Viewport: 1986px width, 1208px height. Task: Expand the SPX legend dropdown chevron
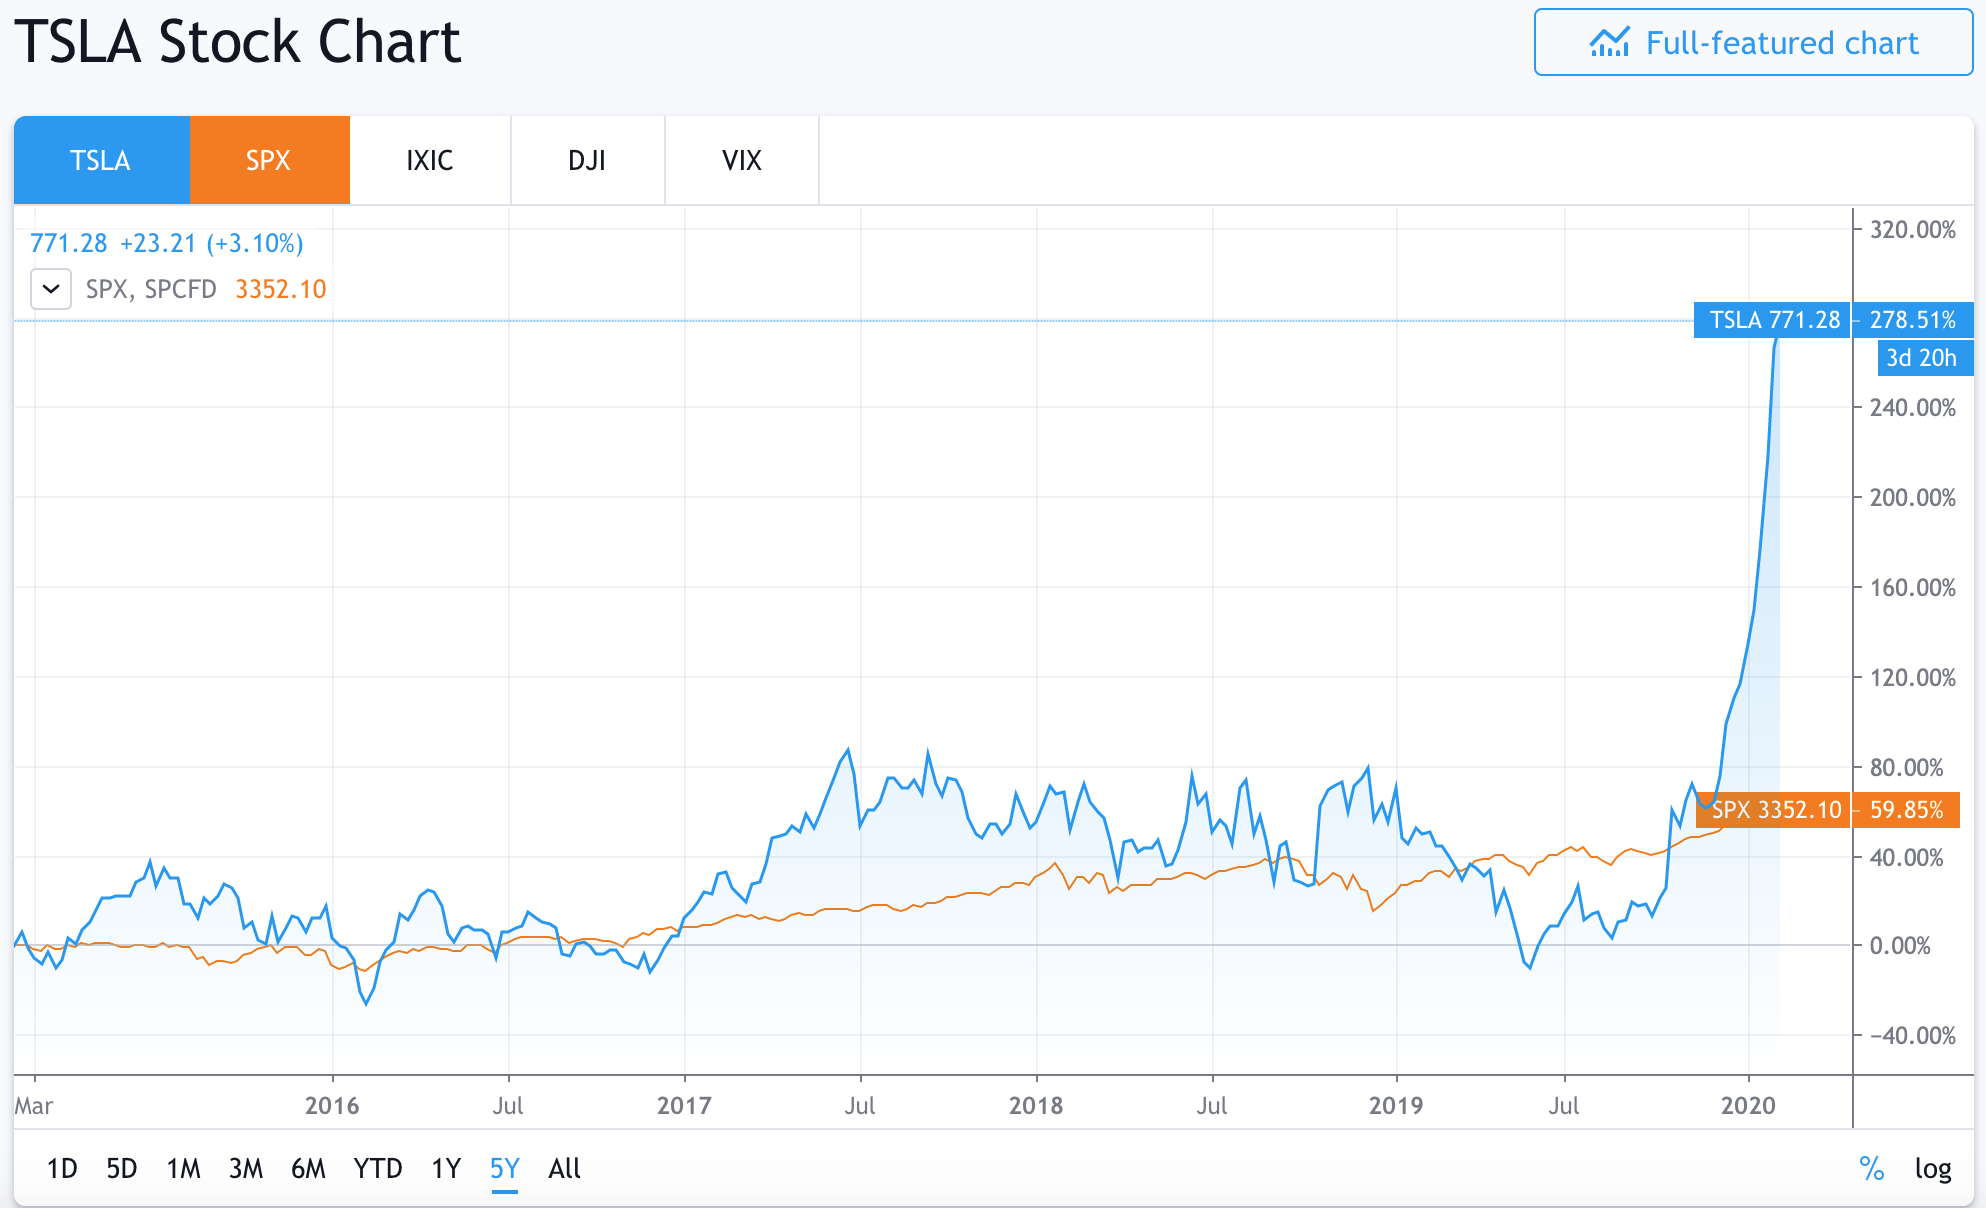(x=51, y=289)
